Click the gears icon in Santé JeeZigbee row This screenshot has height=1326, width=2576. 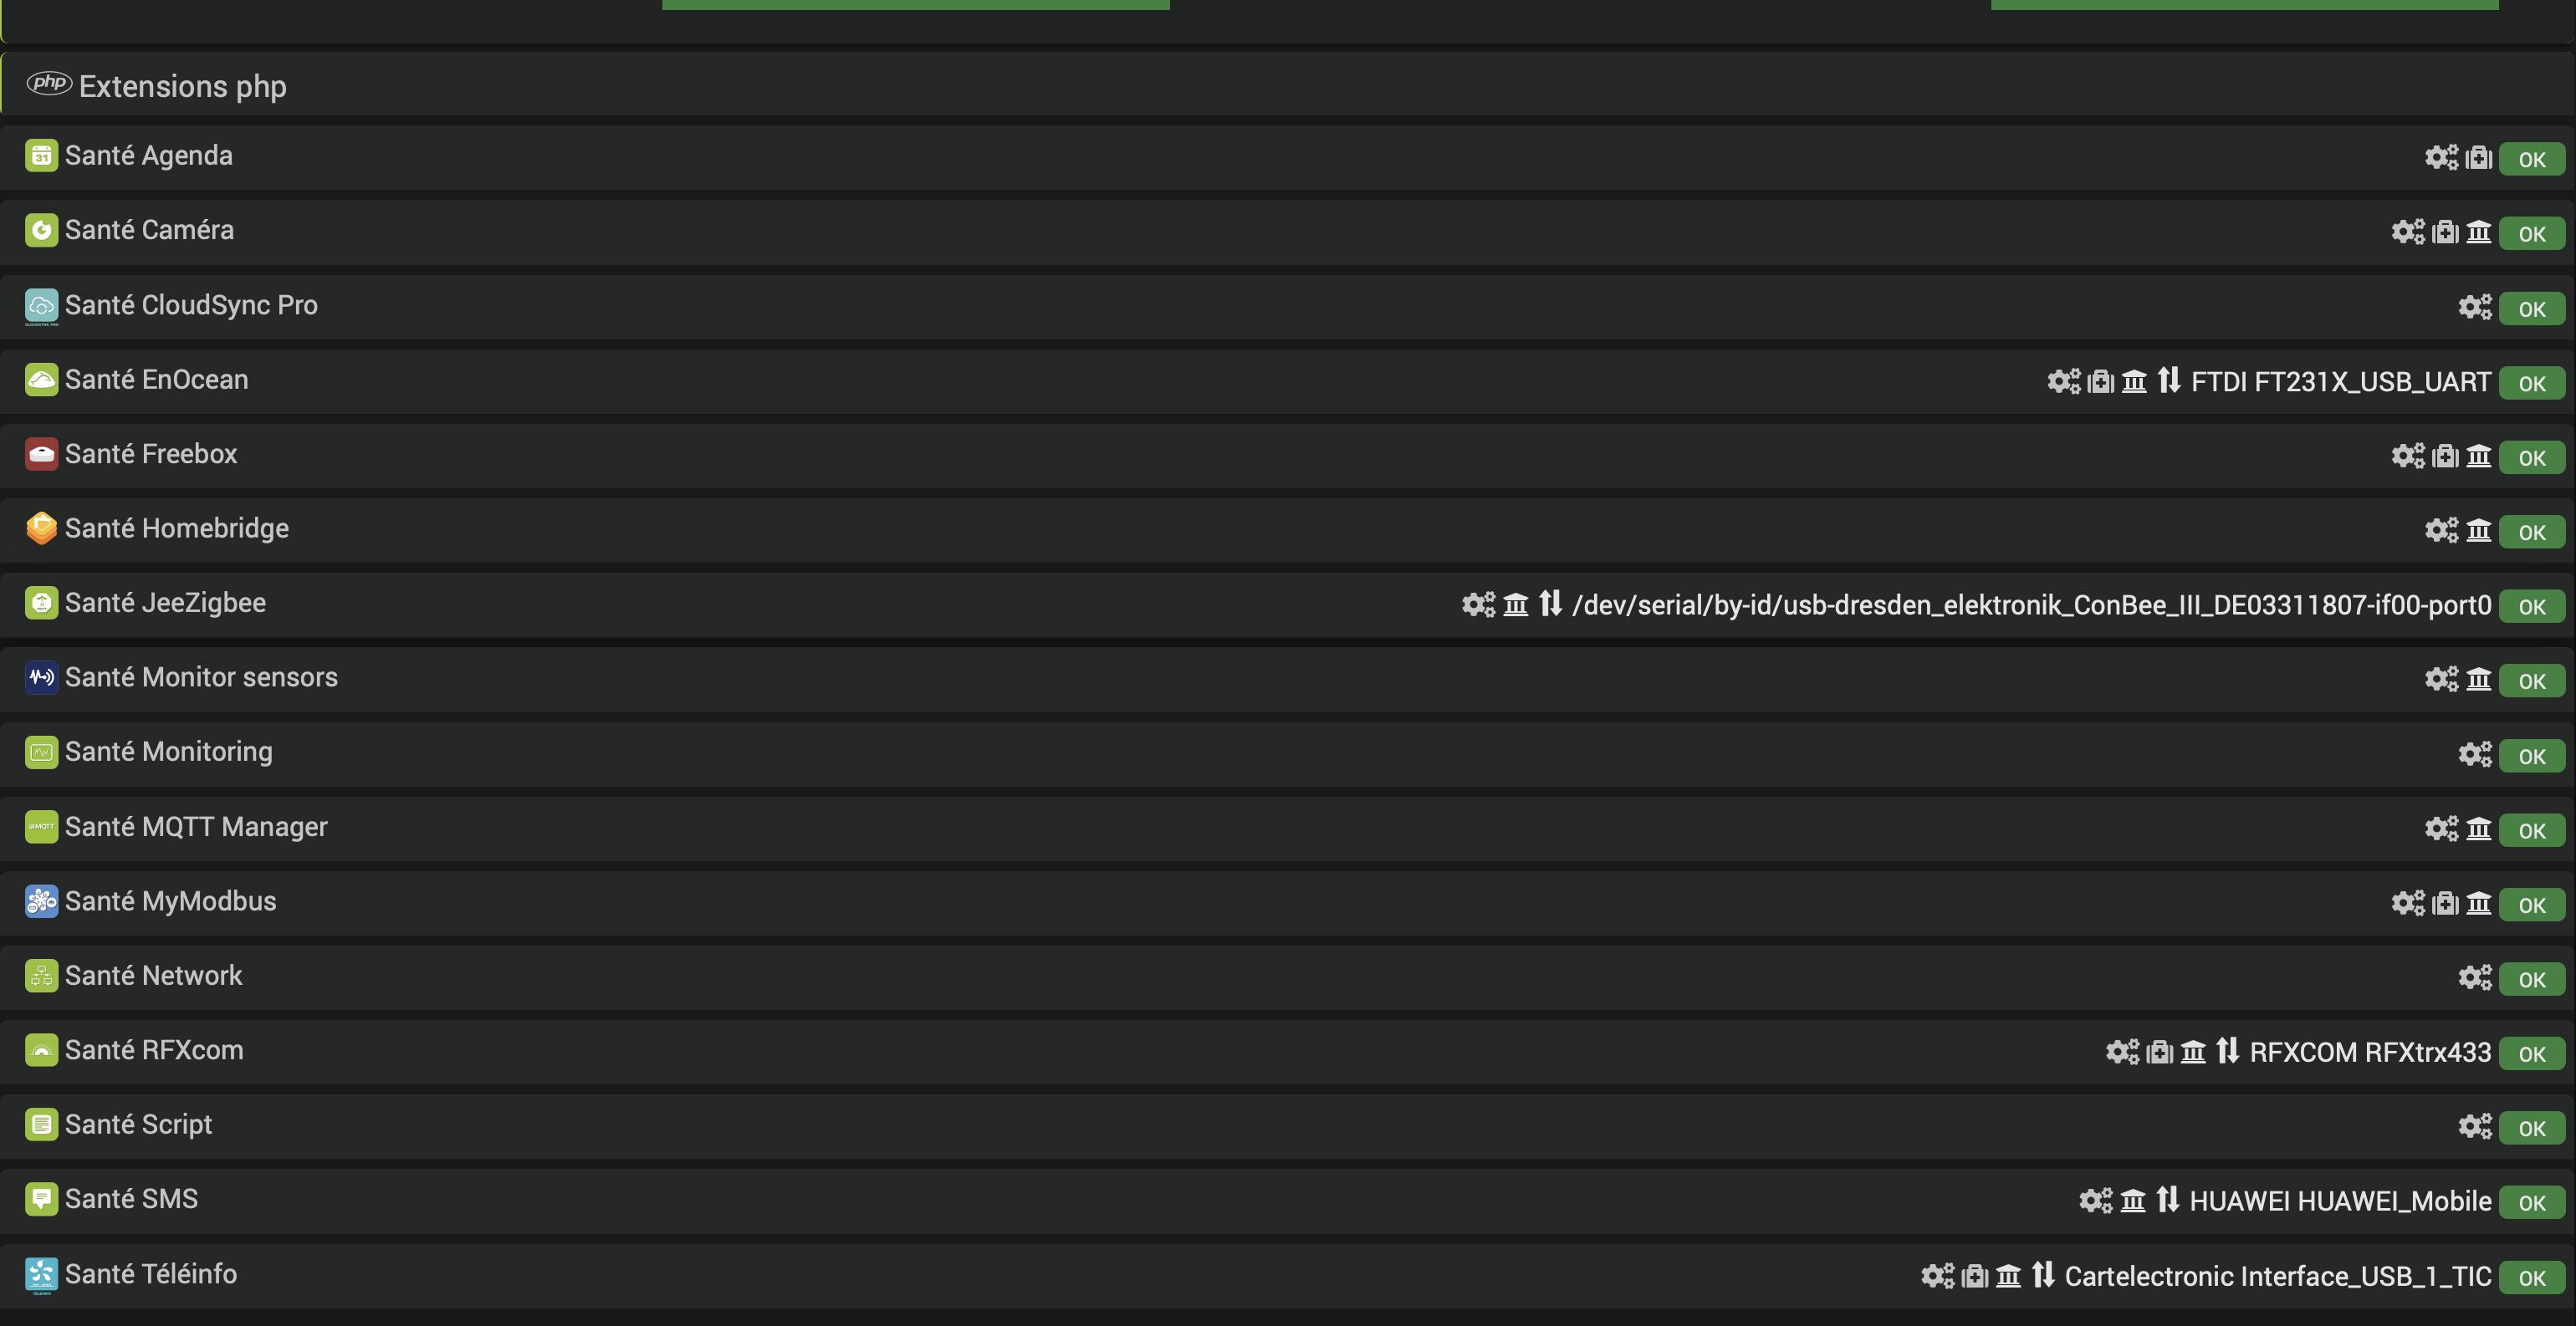pos(1478,604)
